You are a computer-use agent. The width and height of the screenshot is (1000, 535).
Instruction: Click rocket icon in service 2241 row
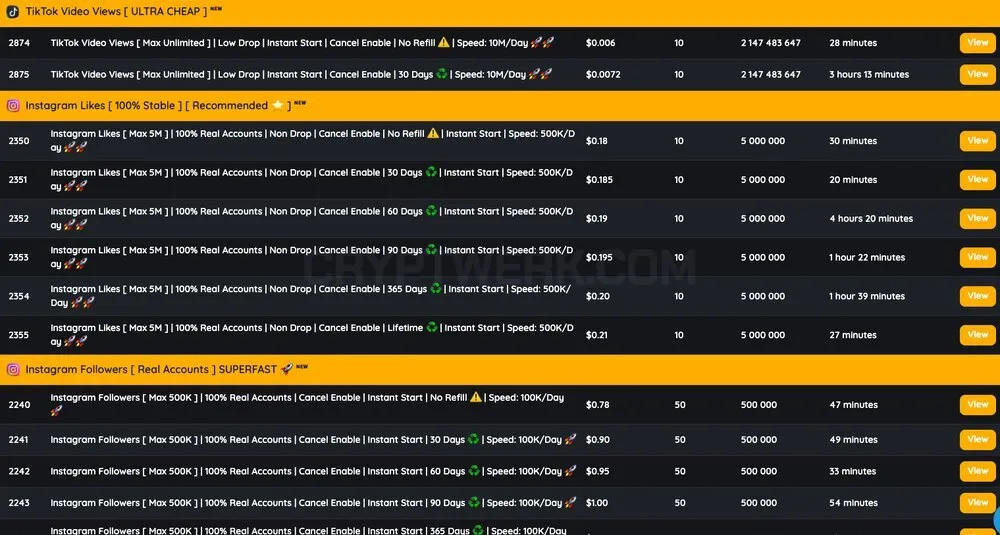(x=570, y=439)
